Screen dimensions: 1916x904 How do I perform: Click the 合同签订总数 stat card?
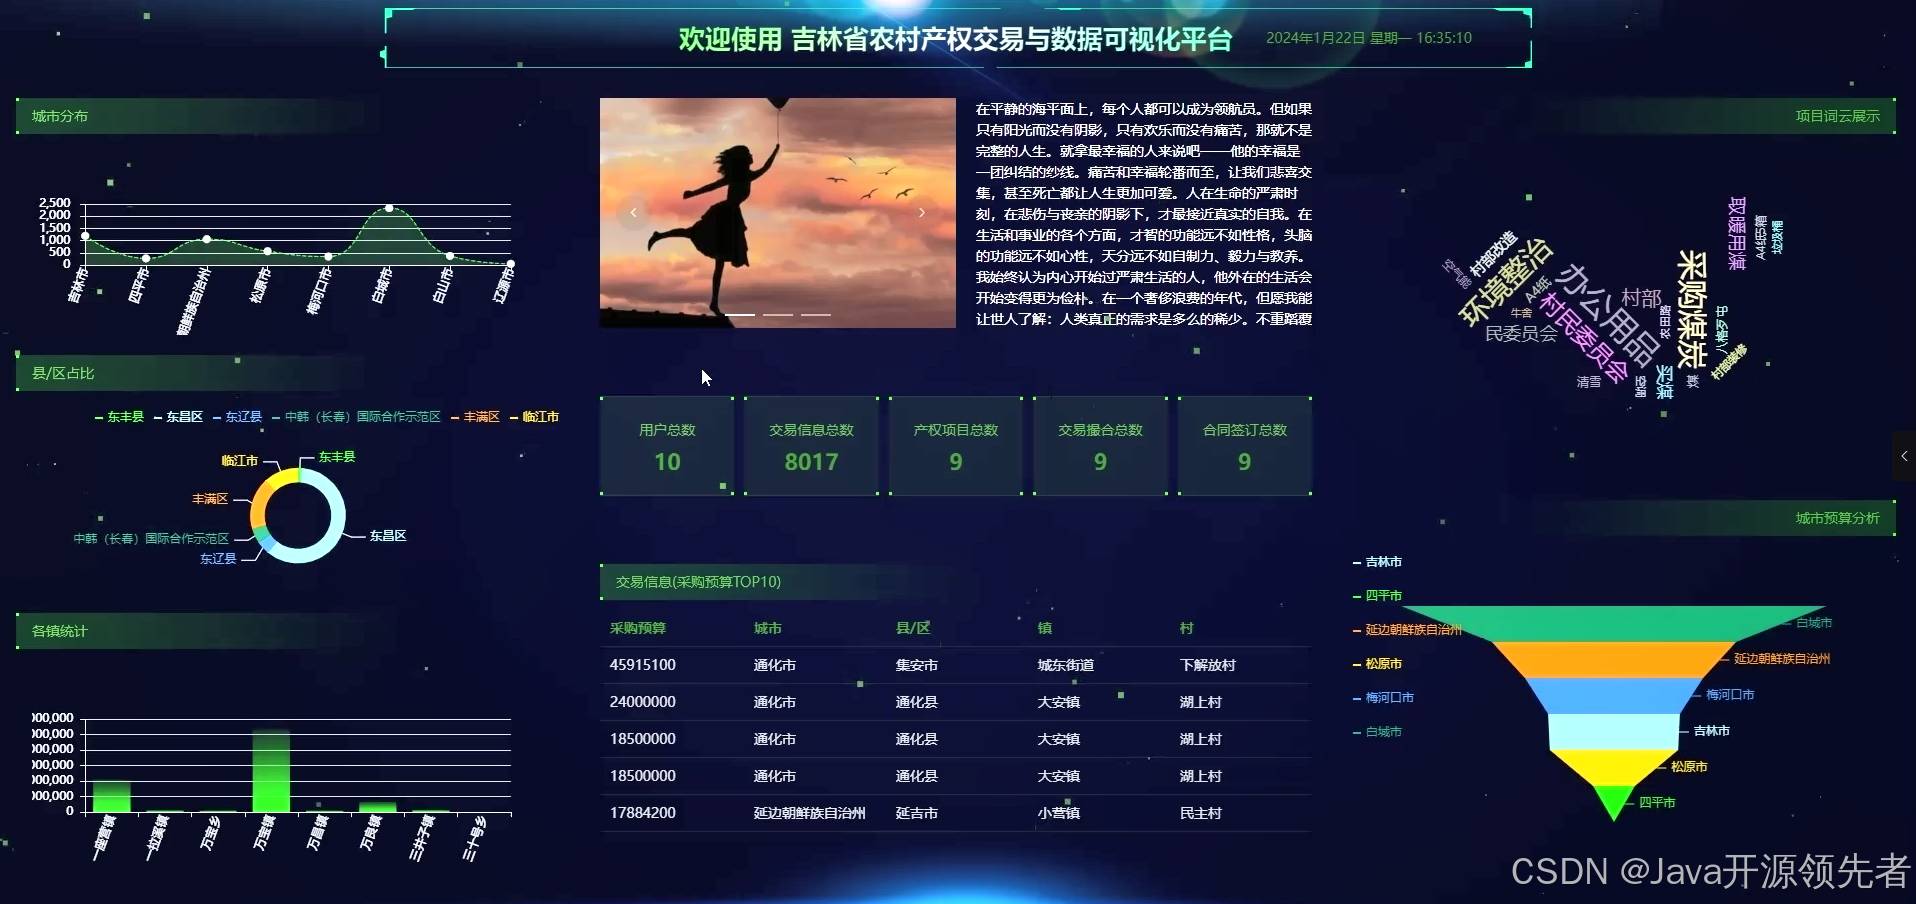(x=1245, y=446)
